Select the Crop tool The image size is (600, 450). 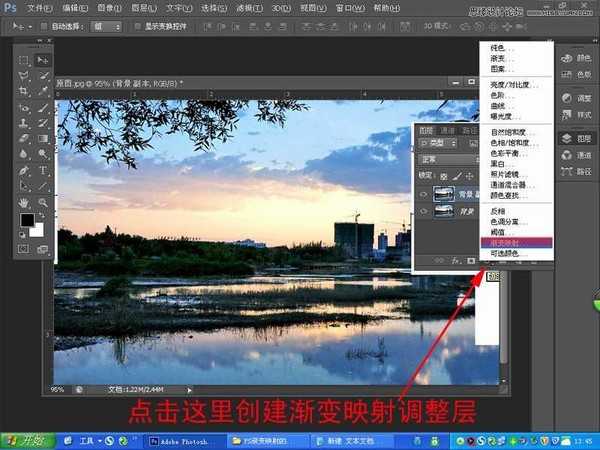[24, 92]
